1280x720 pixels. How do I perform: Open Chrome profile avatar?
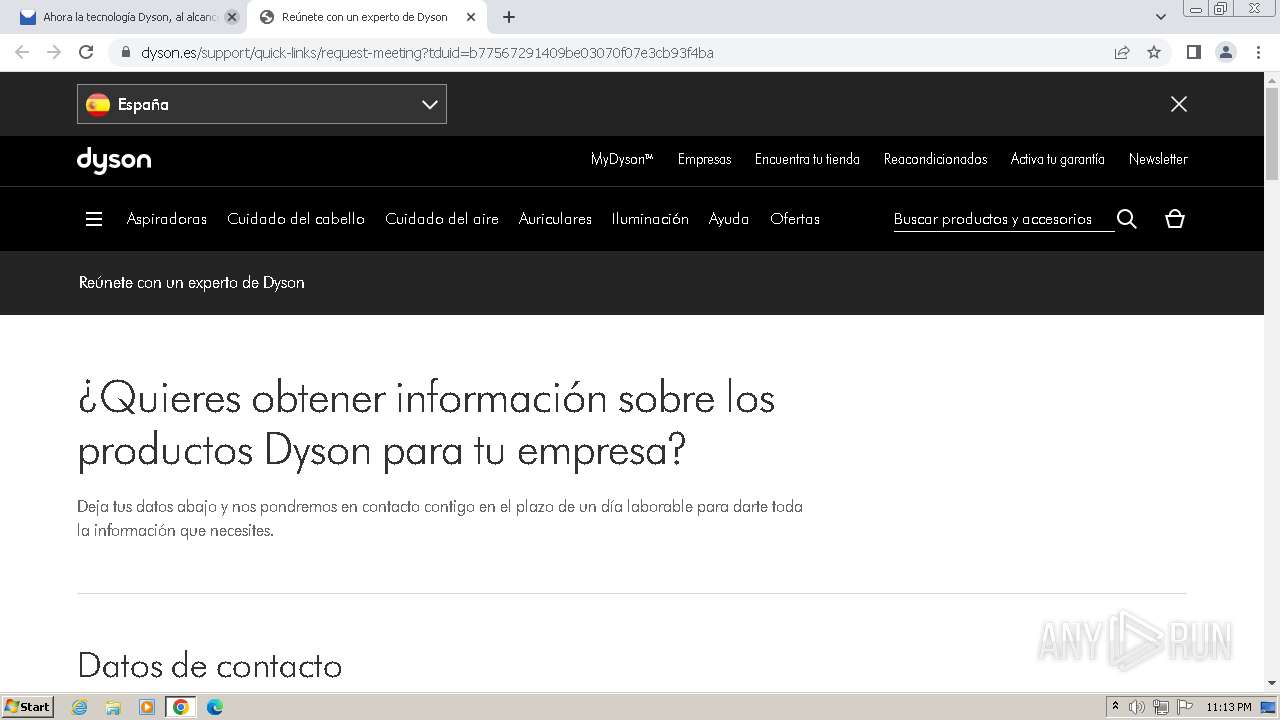pyautogui.click(x=1226, y=52)
